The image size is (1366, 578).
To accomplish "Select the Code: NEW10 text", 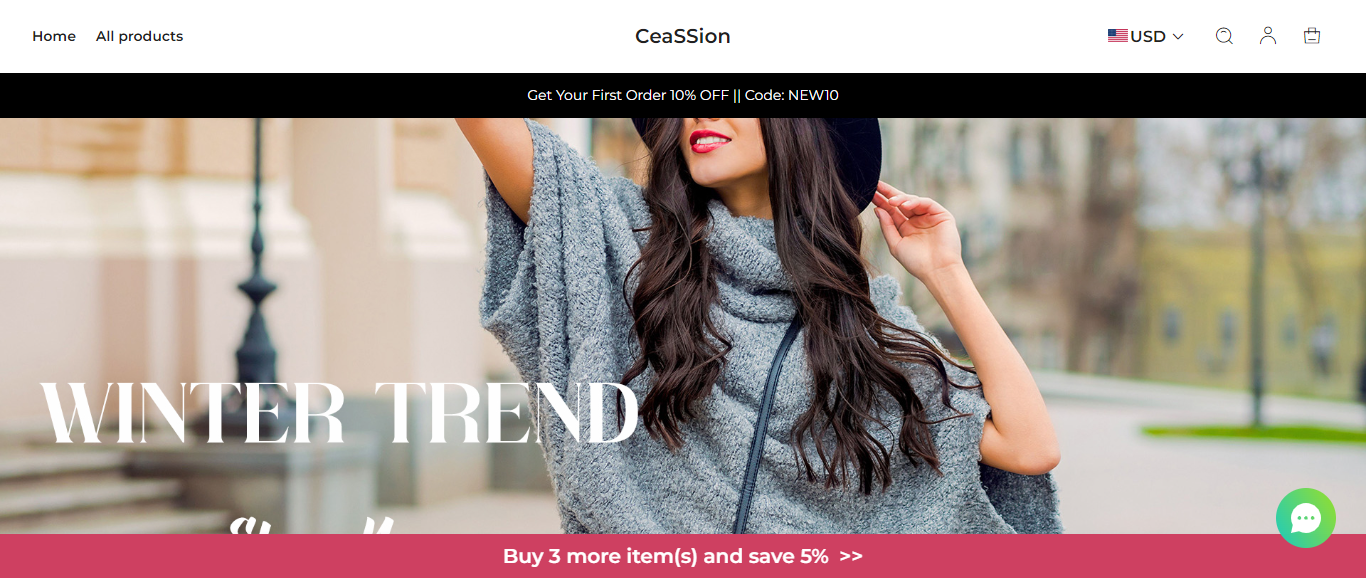I will (x=792, y=95).
